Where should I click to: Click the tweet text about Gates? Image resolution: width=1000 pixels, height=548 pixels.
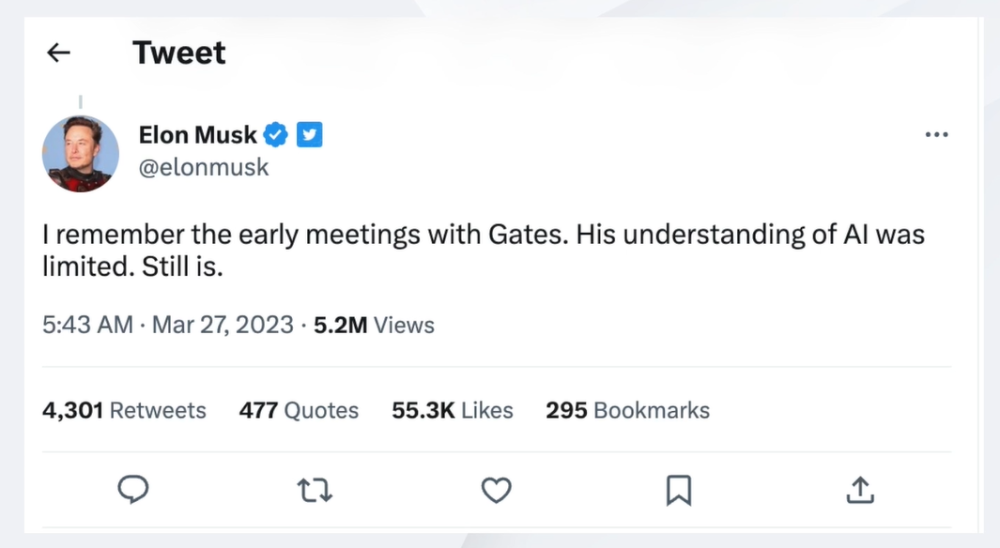click(x=483, y=249)
